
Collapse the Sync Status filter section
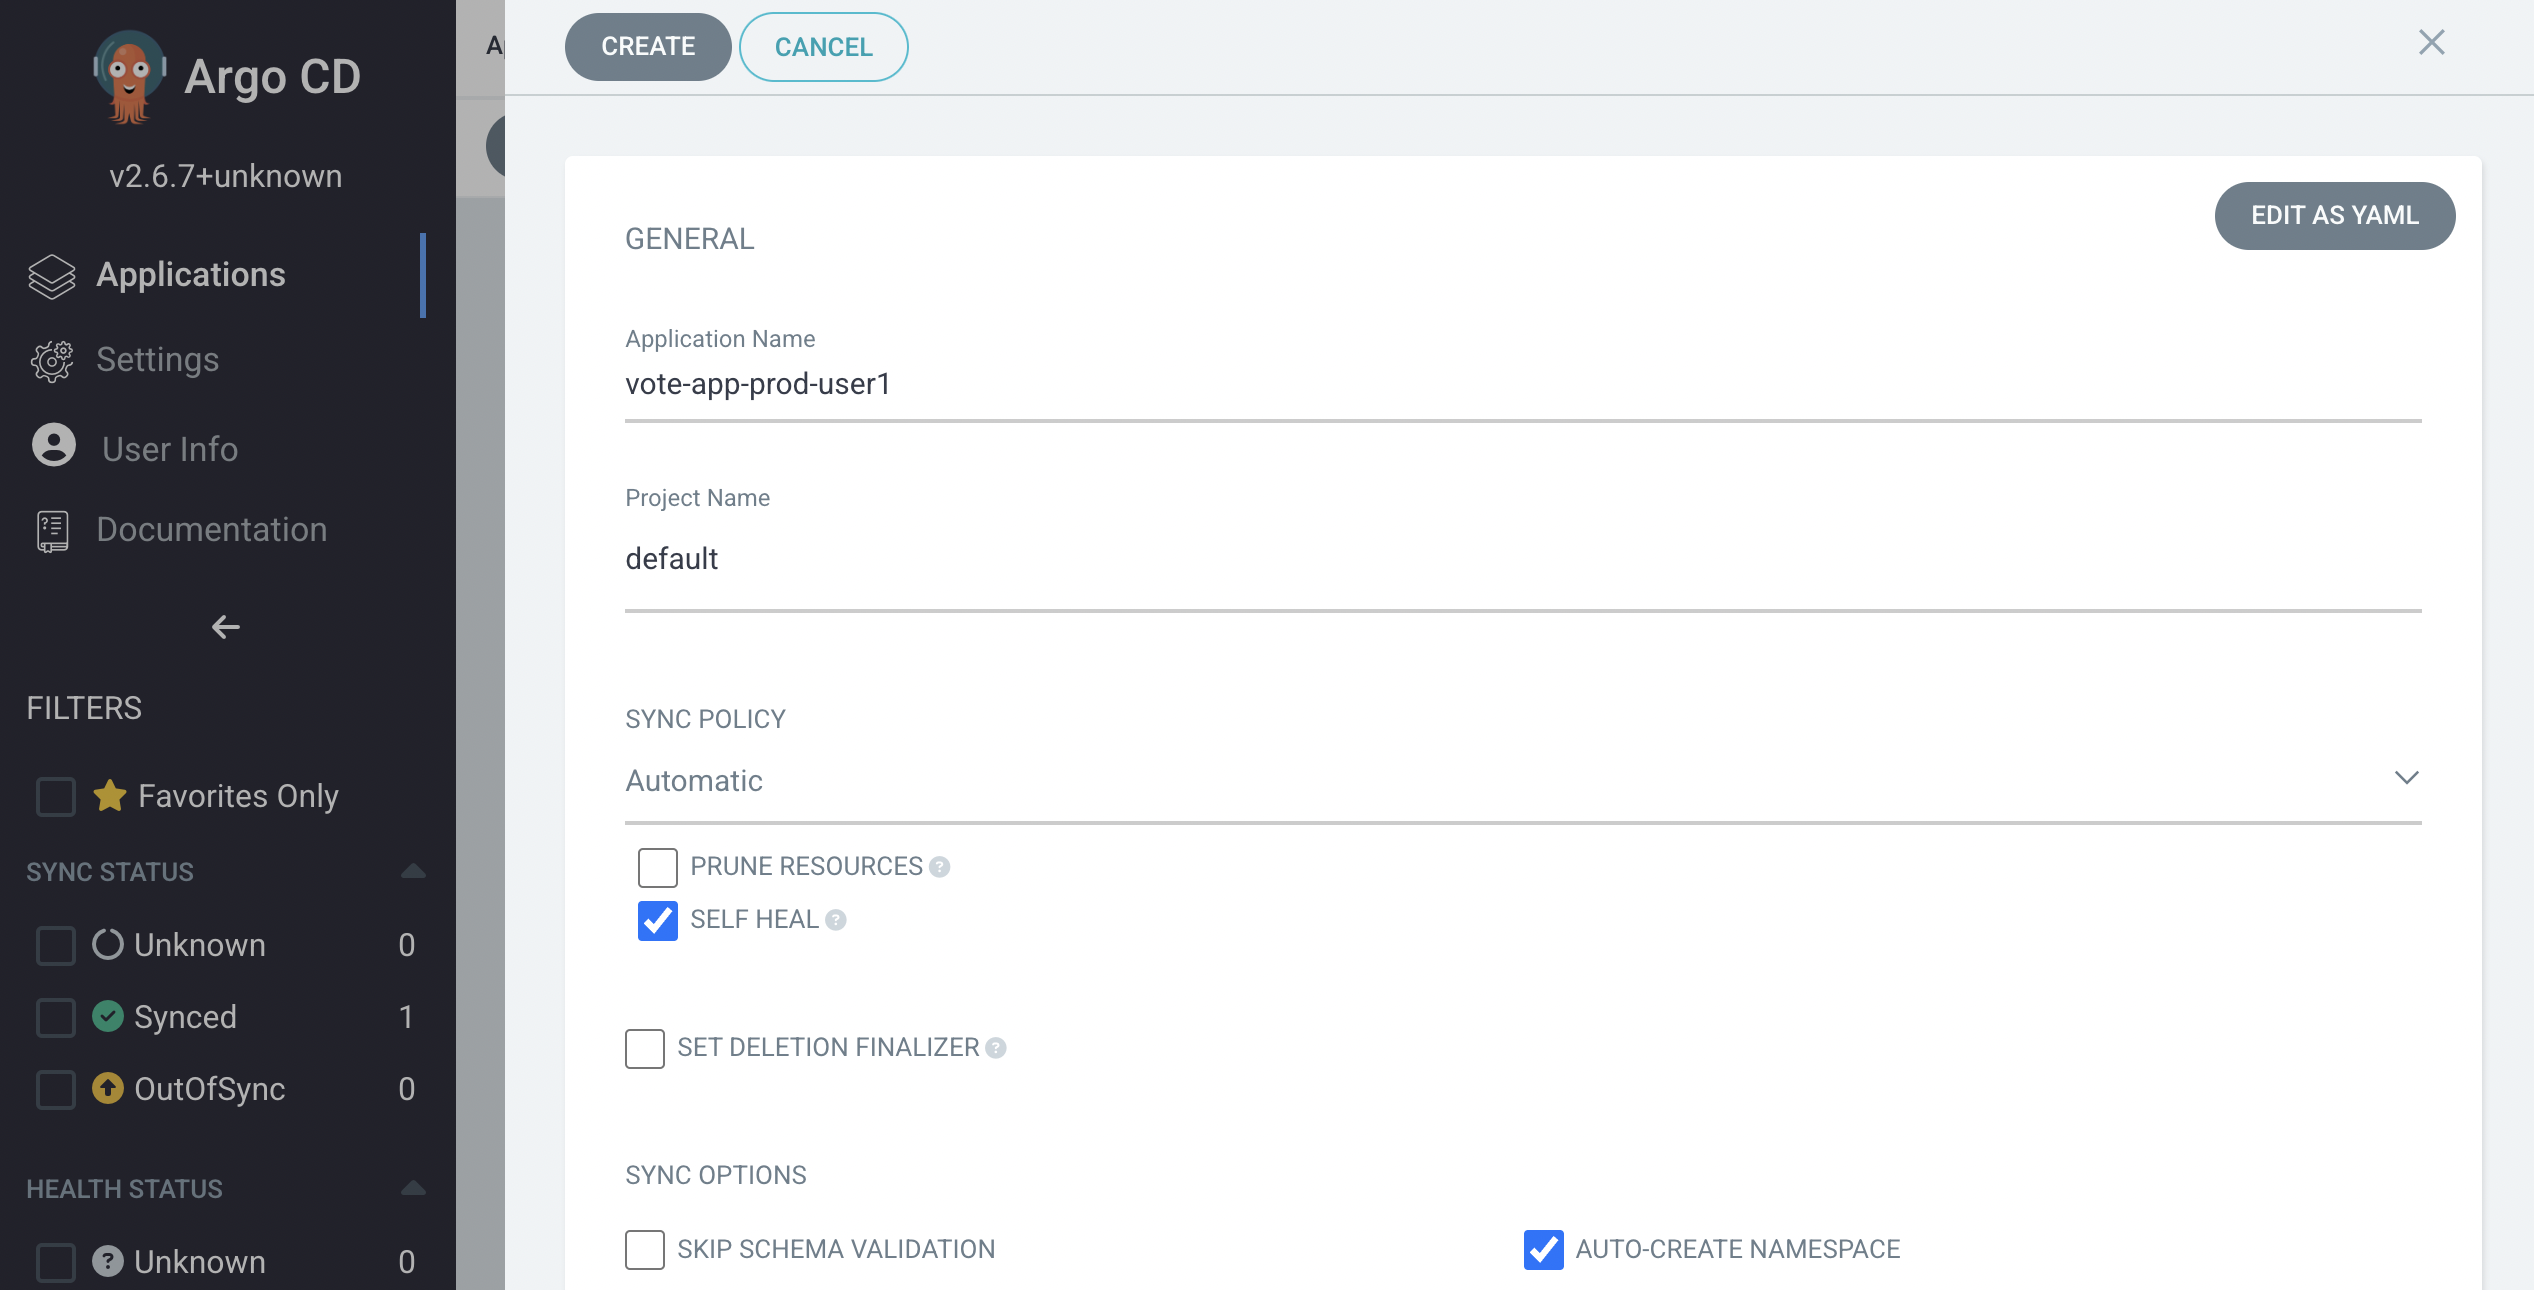point(413,871)
